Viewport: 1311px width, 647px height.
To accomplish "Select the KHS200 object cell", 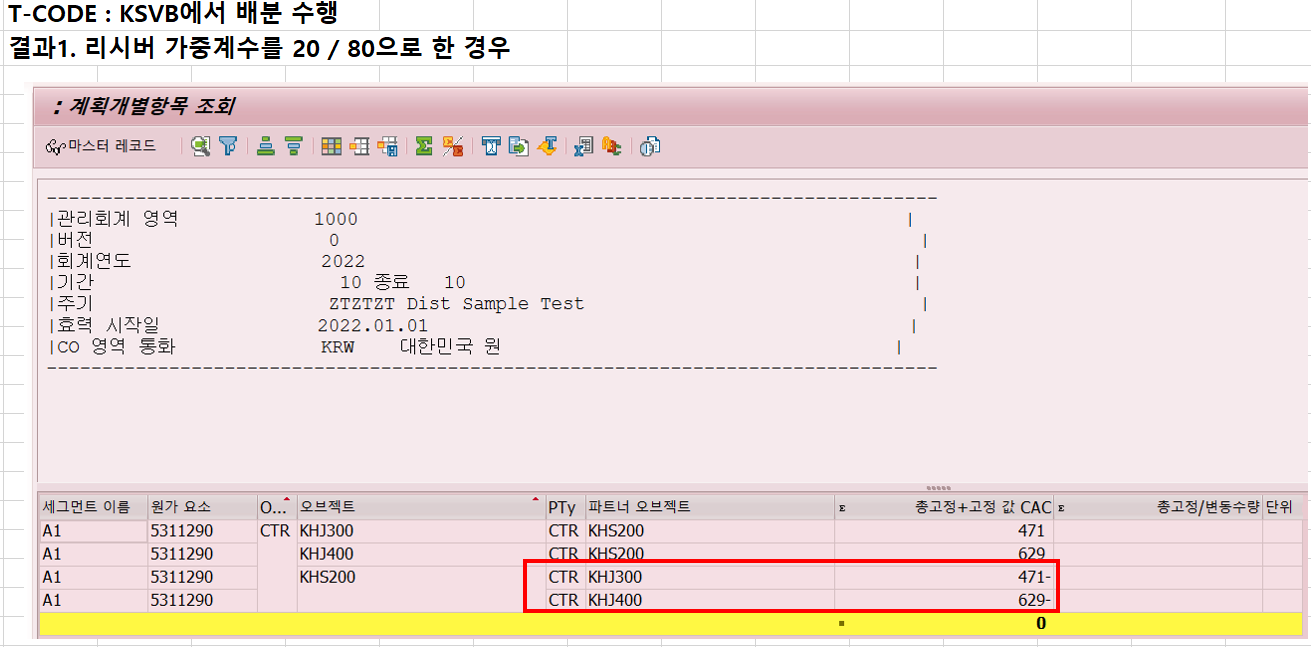I will (x=420, y=577).
